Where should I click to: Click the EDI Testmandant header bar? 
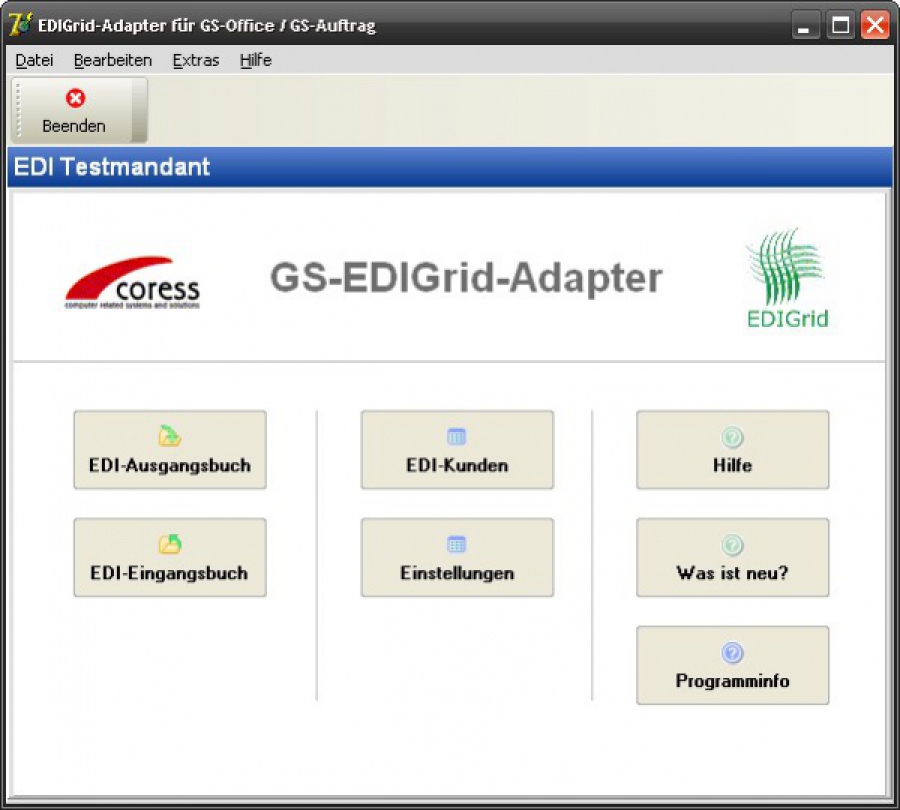450,167
